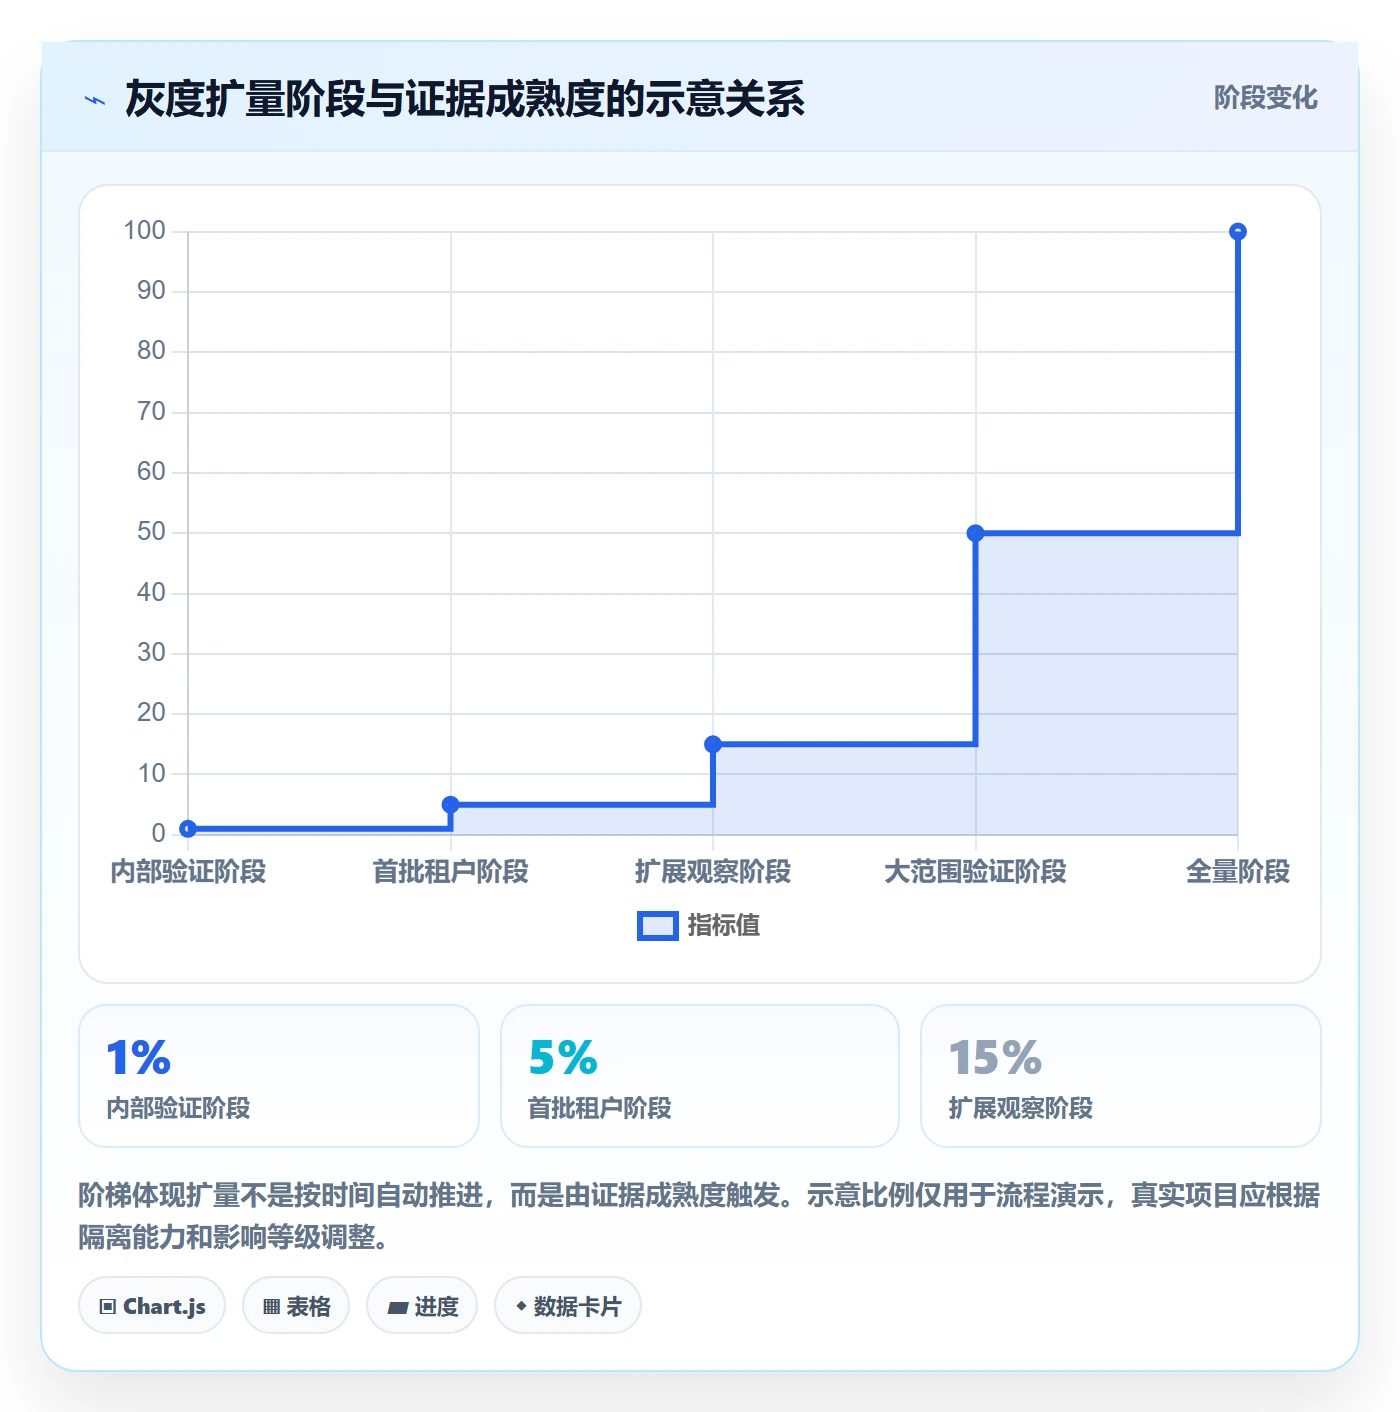Viewport: 1400px width, 1412px height.
Task: Toggle the 指标值 legend swatch
Action: tap(658, 926)
